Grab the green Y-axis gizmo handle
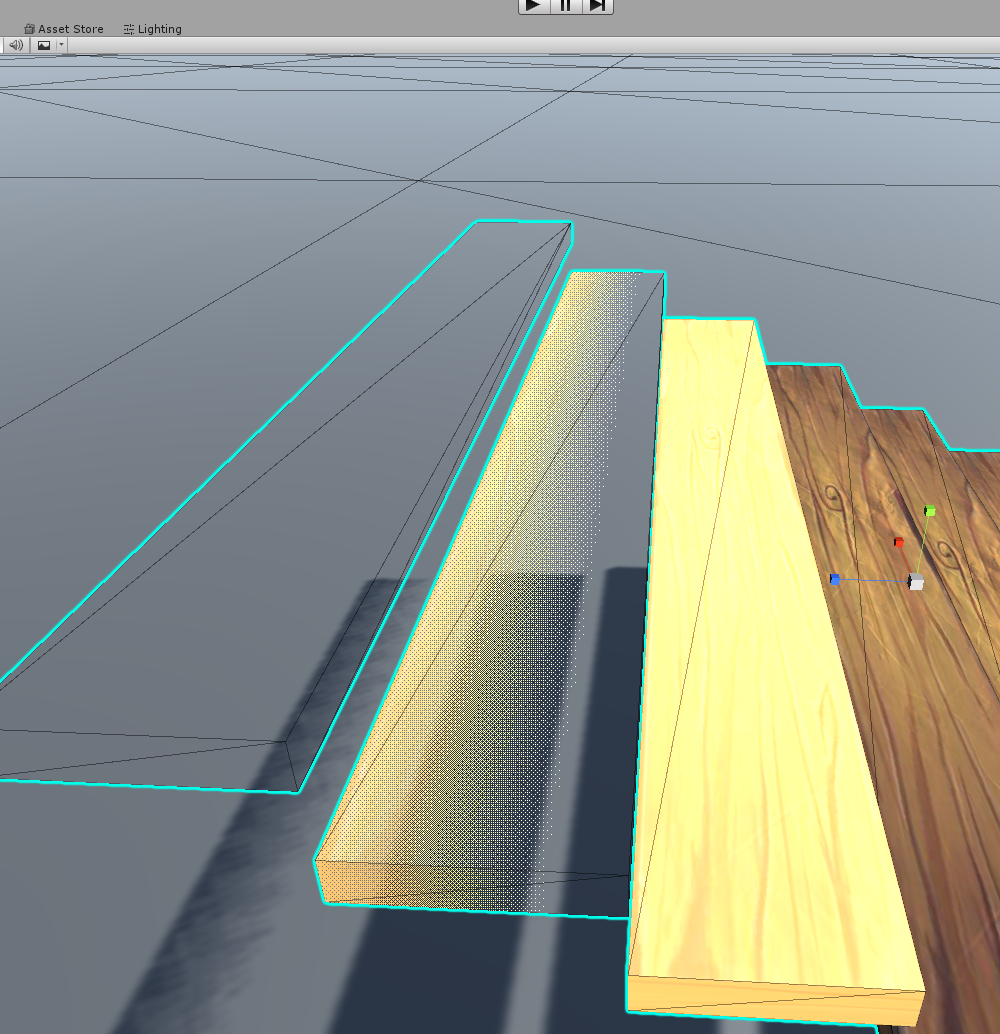1000x1034 pixels. tap(930, 511)
